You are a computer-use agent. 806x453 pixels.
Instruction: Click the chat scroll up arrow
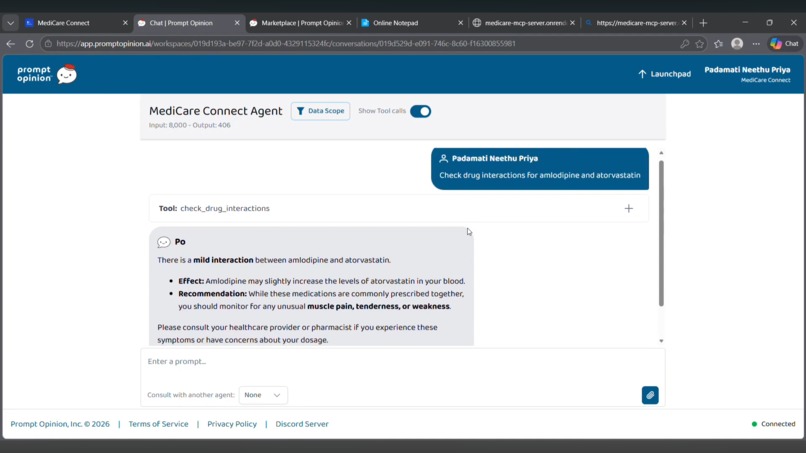tap(661, 153)
